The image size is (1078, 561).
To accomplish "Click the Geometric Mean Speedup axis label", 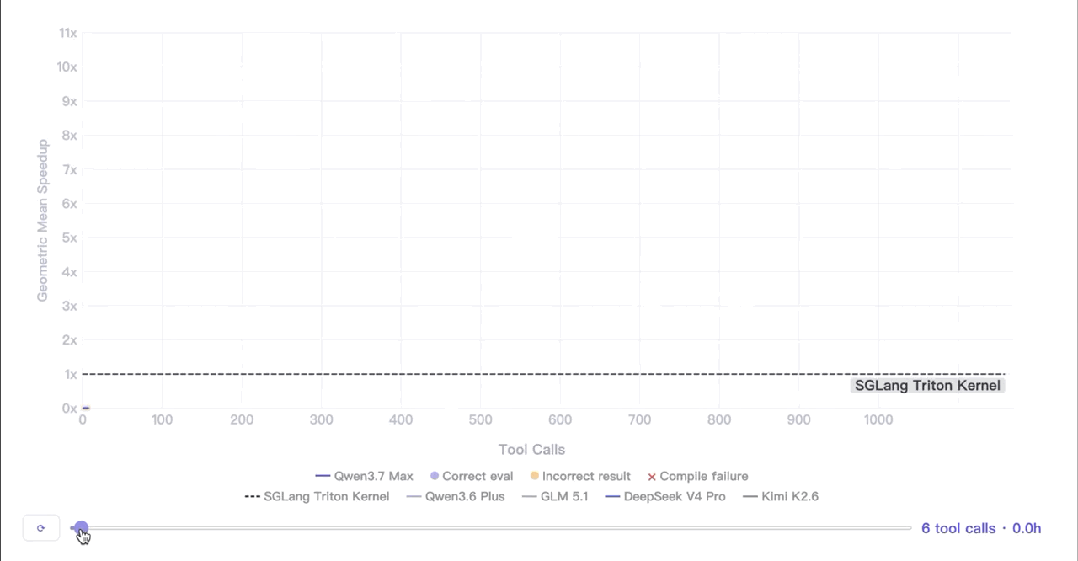I will pos(43,220).
